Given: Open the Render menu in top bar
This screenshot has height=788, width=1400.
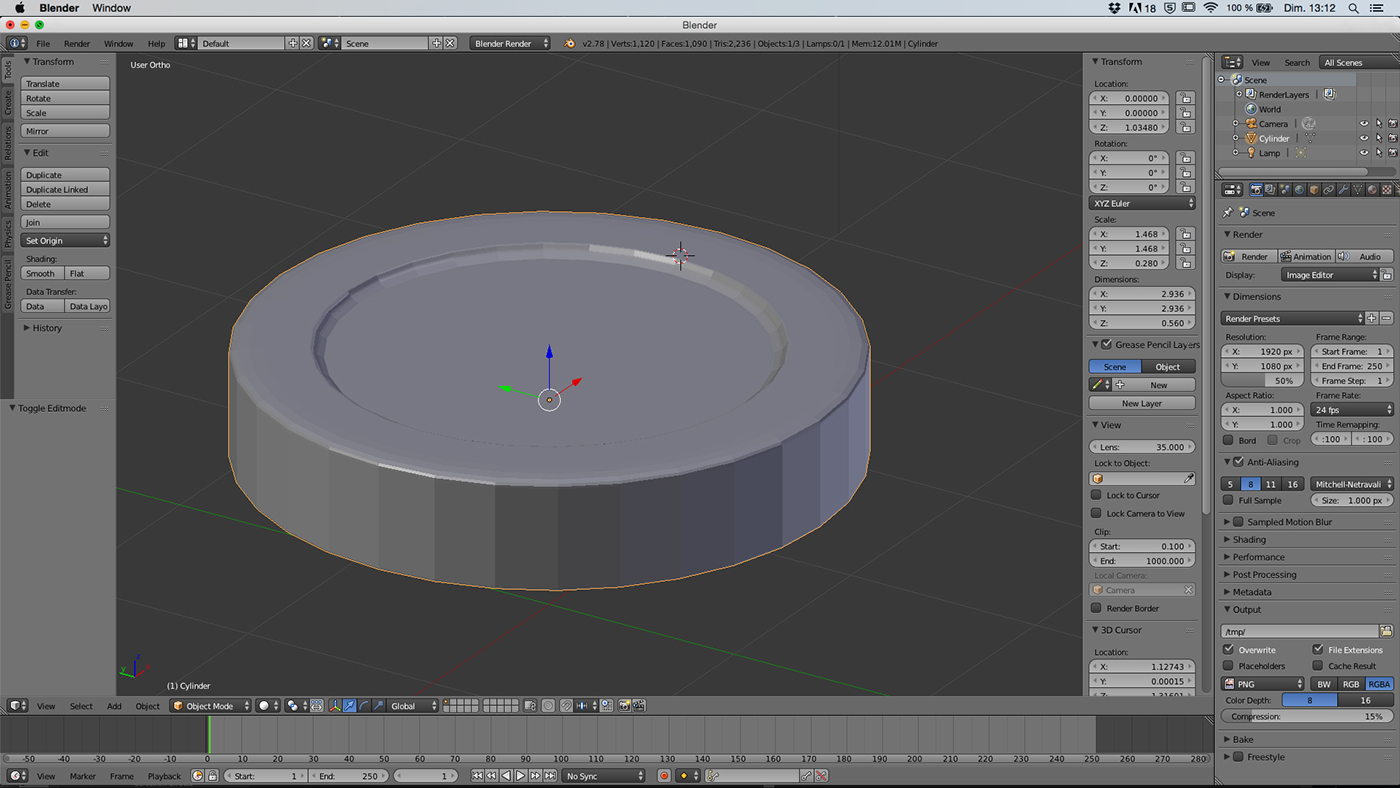Looking at the screenshot, I should coord(77,44).
